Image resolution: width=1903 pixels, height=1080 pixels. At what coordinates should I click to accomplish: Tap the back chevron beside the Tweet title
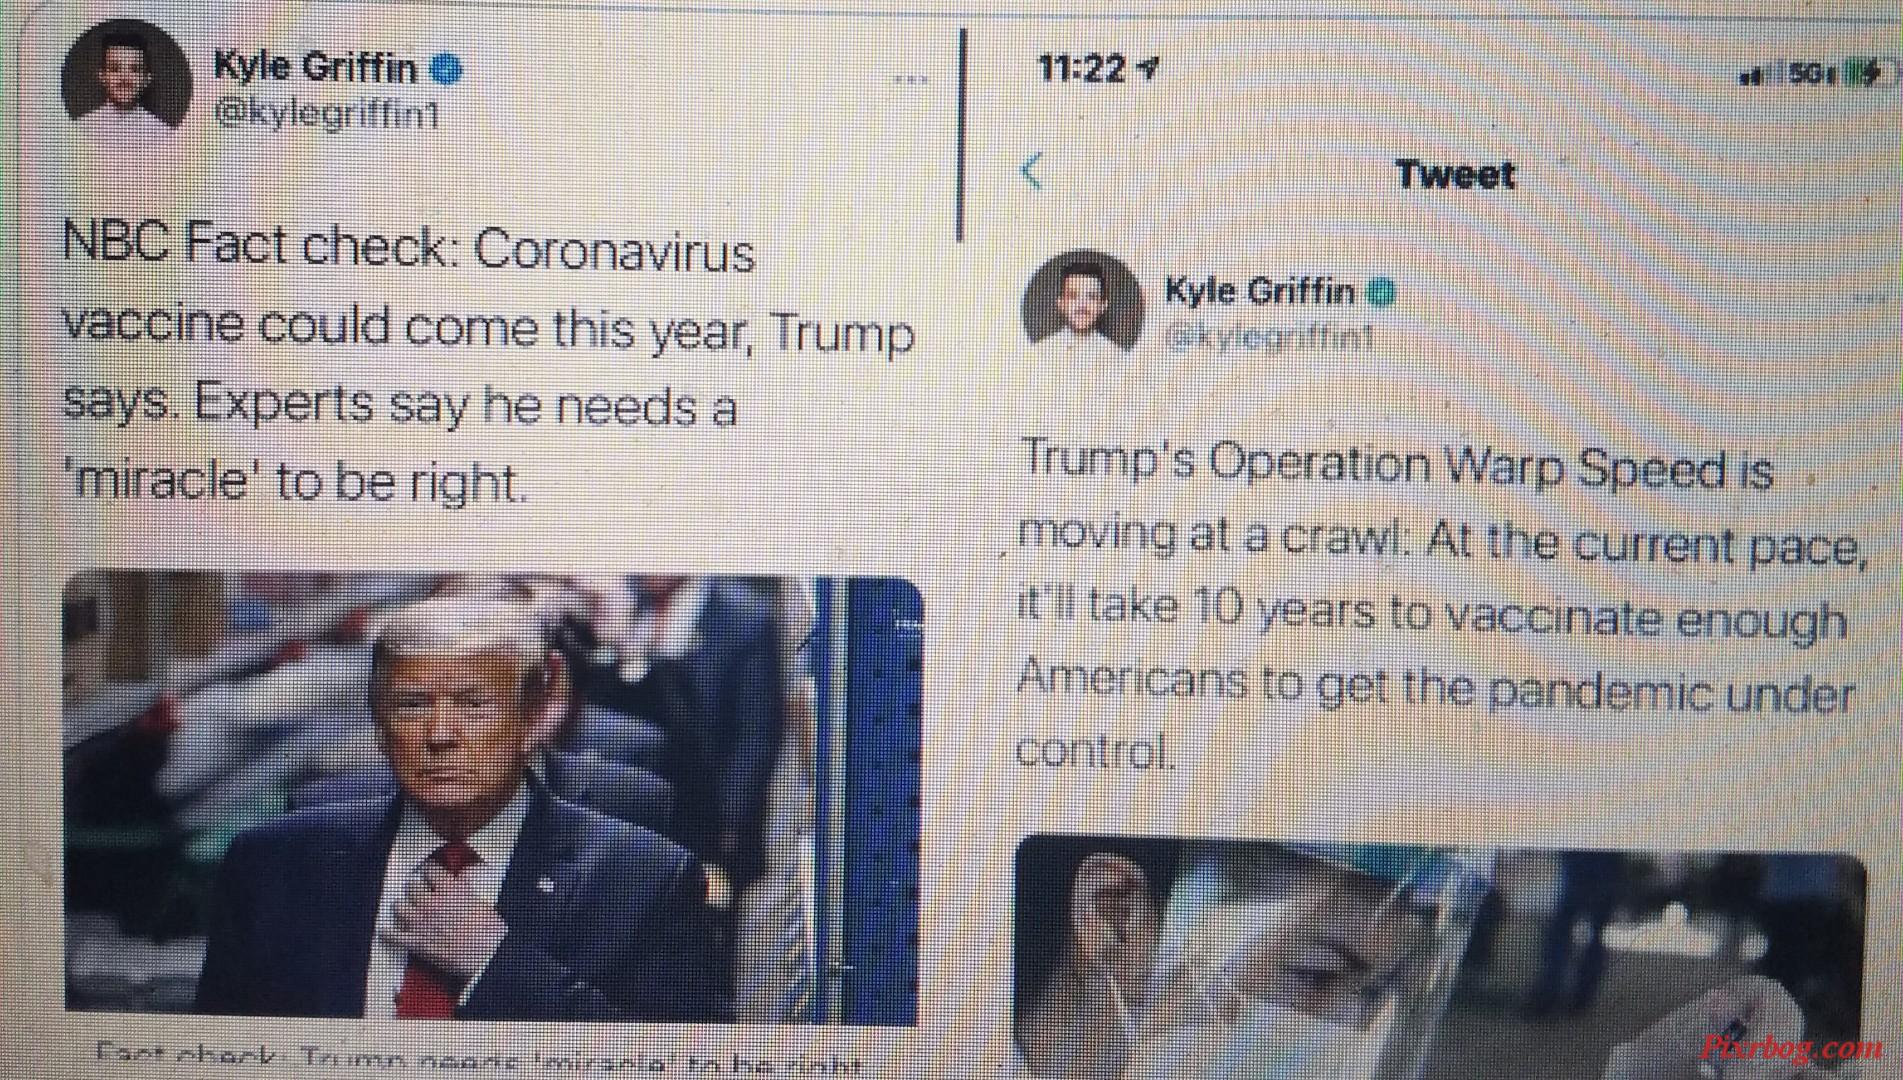click(x=1032, y=172)
